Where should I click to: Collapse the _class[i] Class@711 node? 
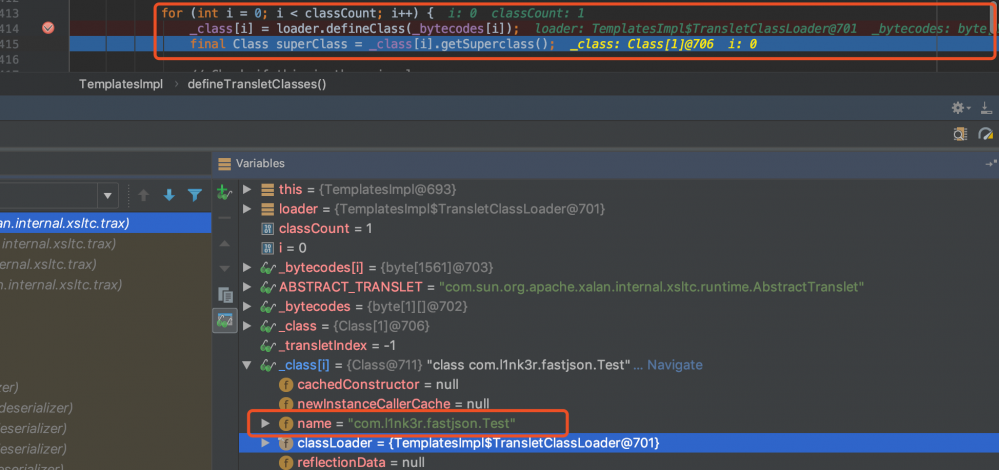pyautogui.click(x=248, y=366)
